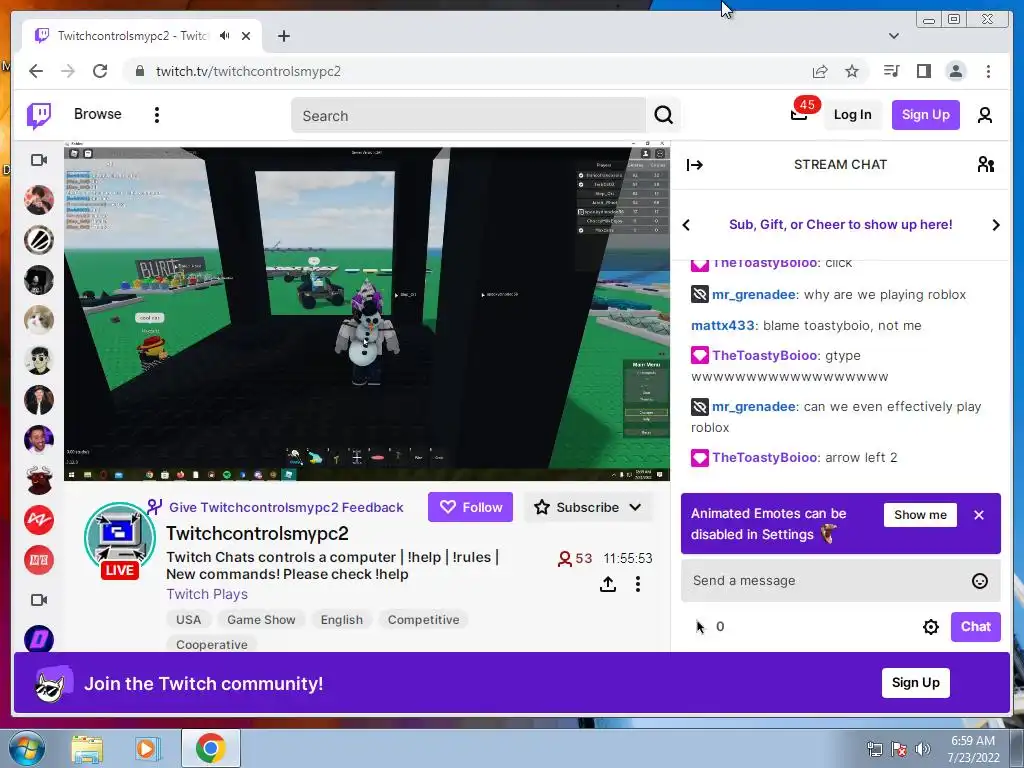Go back to the previous page
Viewport: 1024px width, 768px height.
[36, 71]
